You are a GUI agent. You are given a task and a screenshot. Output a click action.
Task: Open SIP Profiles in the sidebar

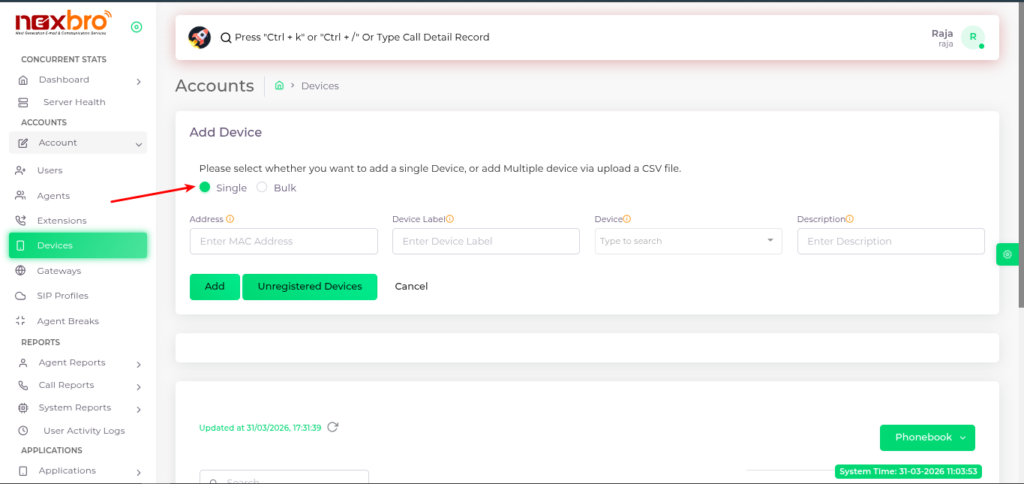click(x=62, y=296)
